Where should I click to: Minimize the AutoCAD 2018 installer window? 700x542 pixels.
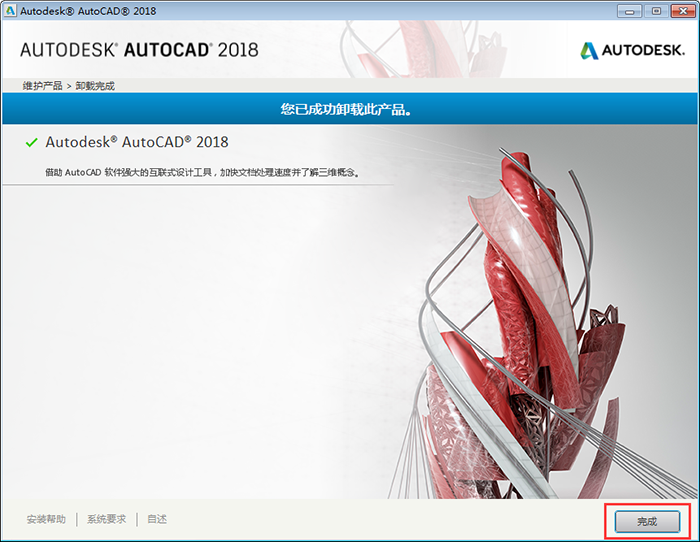(x=629, y=11)
